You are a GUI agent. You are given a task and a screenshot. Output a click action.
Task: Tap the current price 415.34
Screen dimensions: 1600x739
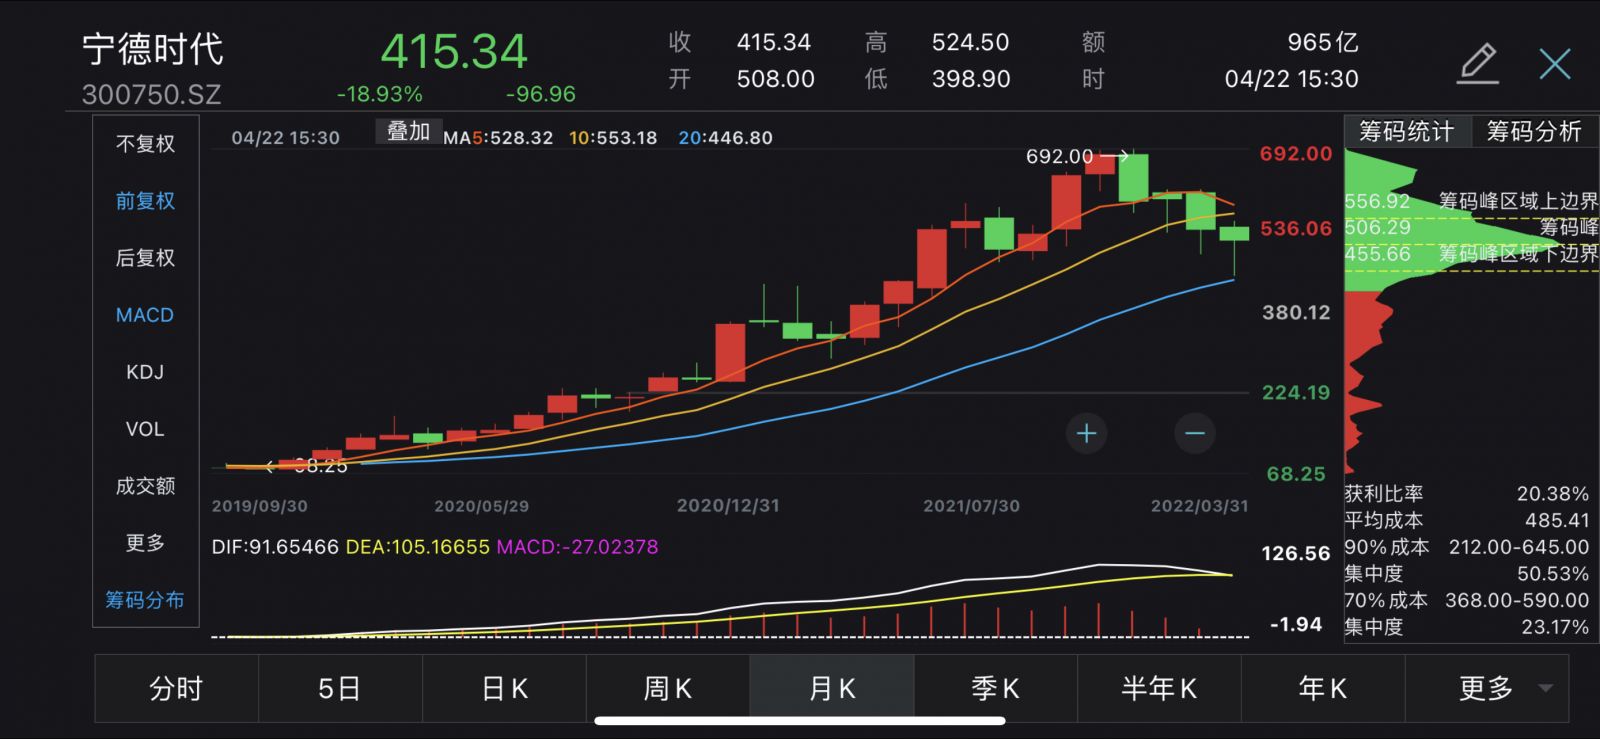[x=453, y=51]
